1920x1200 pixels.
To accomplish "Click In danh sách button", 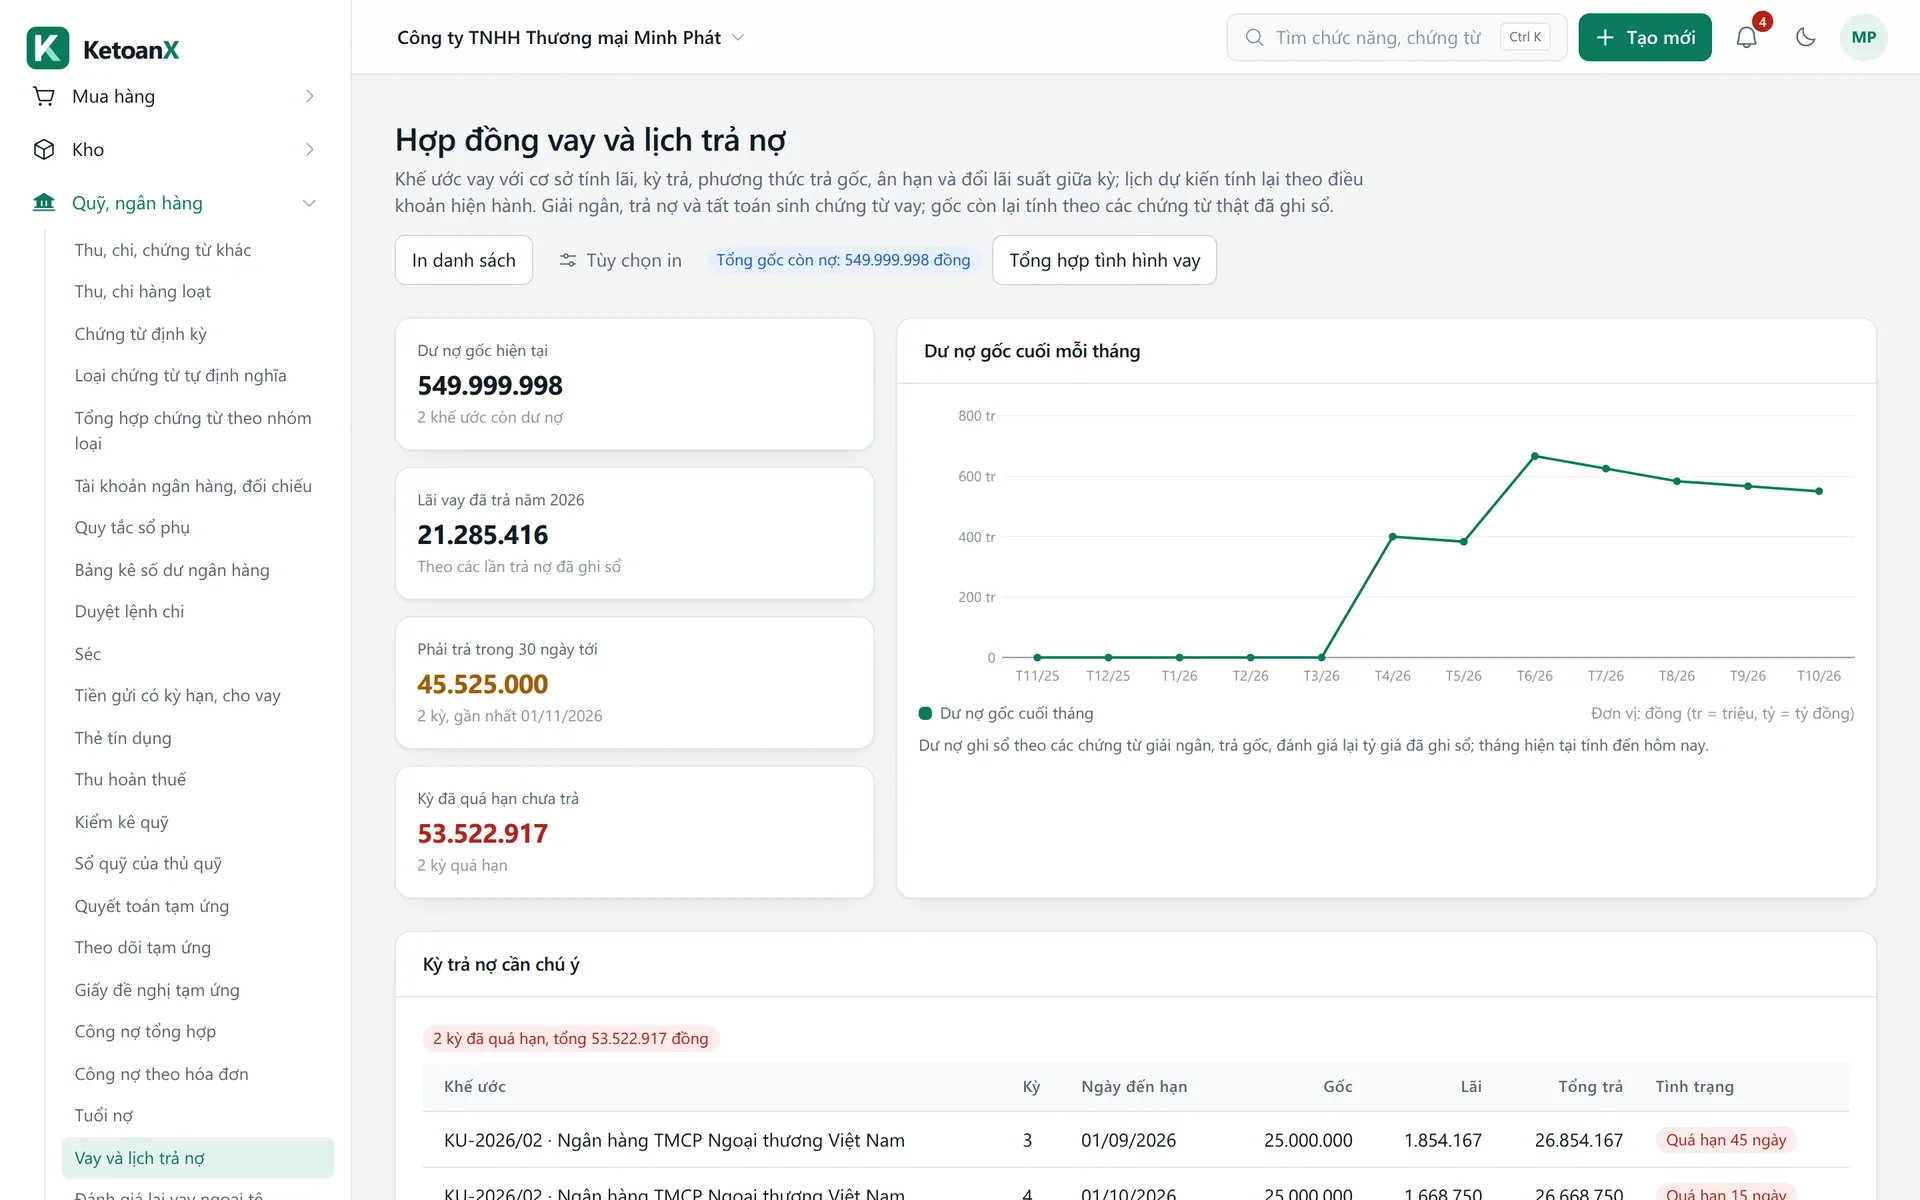I will [464, 260].
